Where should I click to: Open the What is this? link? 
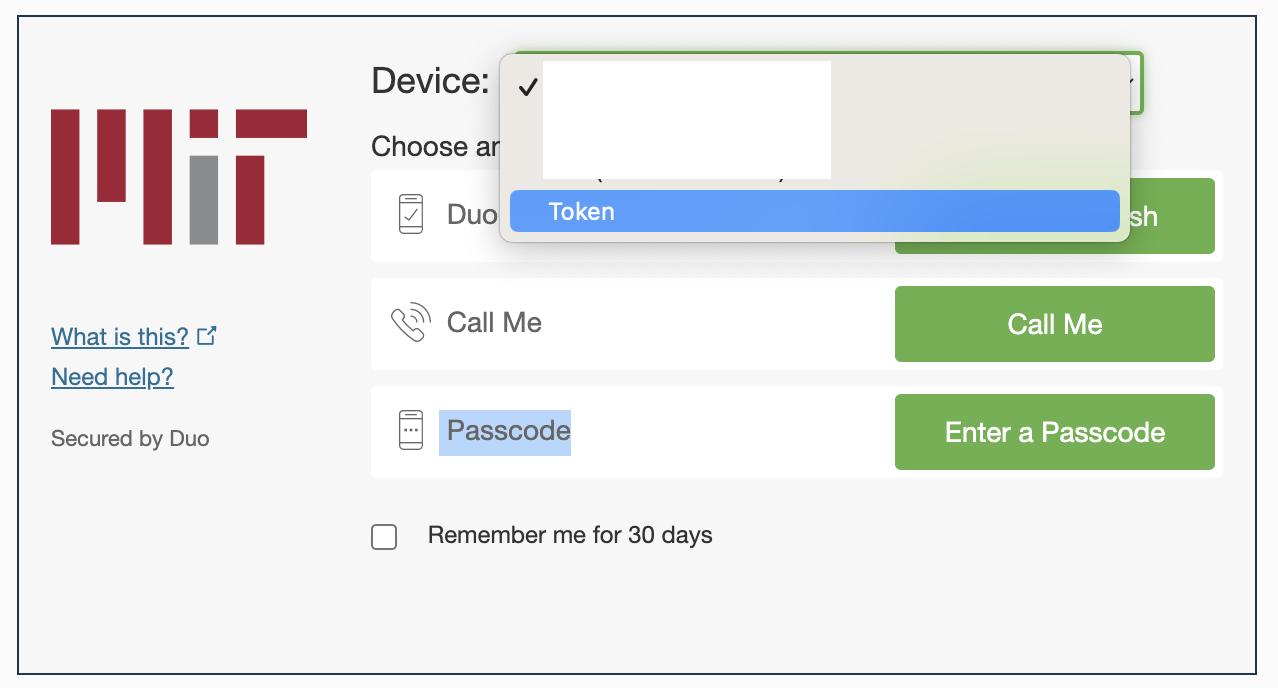tap(120, 337)
